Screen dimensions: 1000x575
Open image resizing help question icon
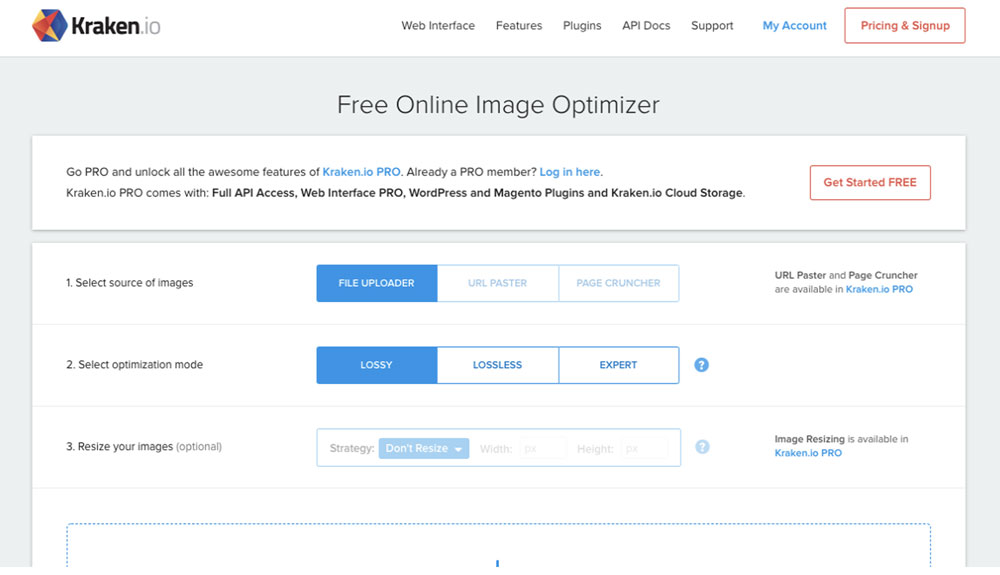point(702,447)
